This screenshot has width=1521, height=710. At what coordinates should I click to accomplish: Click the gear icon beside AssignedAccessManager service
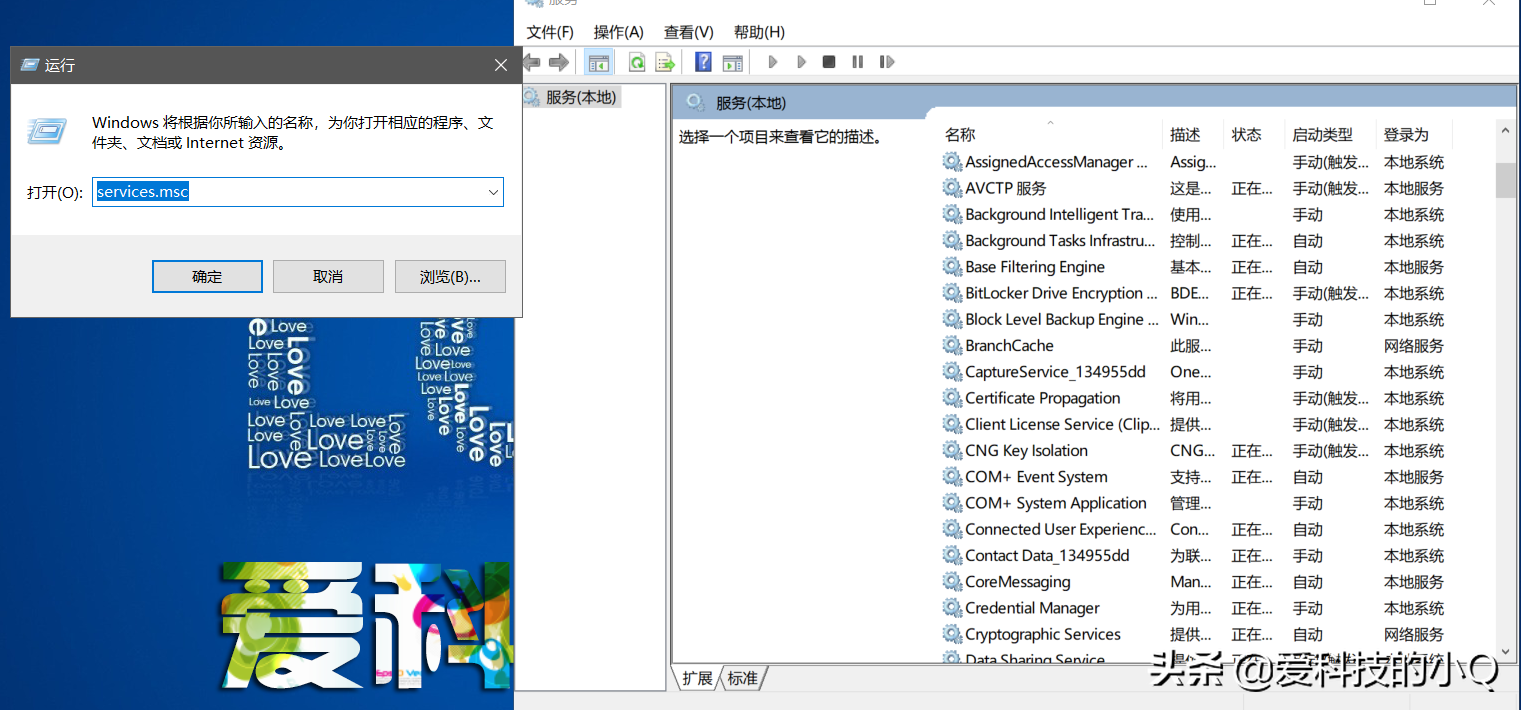[x=952, y=162]
